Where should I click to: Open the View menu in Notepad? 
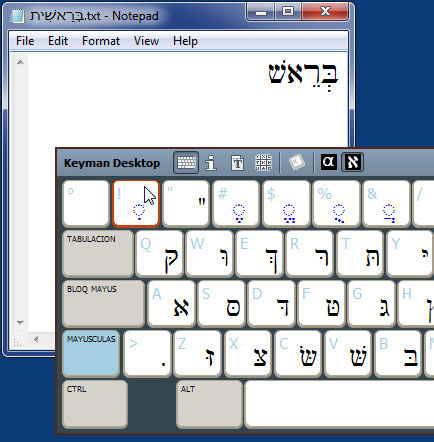coord(146,41)
